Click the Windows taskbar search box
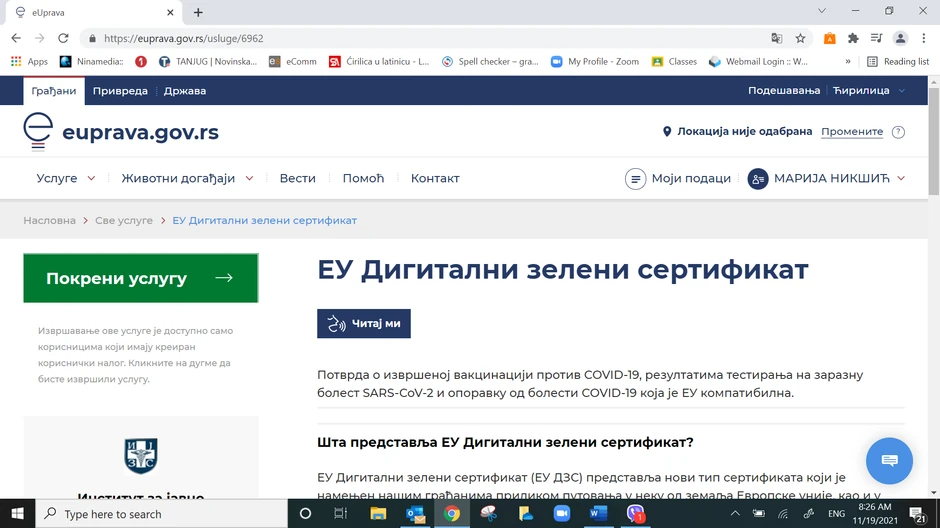The height and width of the screenshot is (528, 940). (162, 514)
